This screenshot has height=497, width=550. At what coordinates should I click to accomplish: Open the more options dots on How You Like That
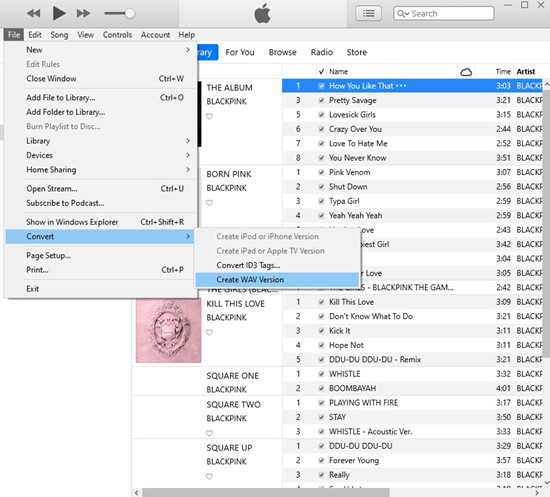coord(401,86)
